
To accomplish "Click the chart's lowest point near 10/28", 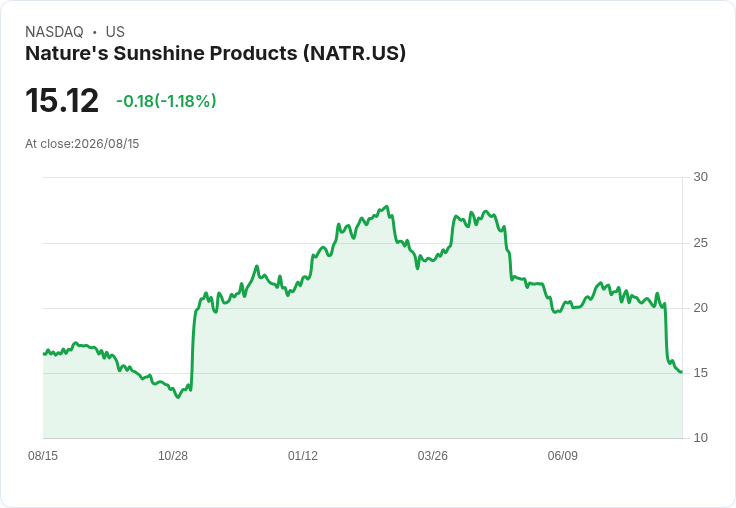I will point(177,397).
